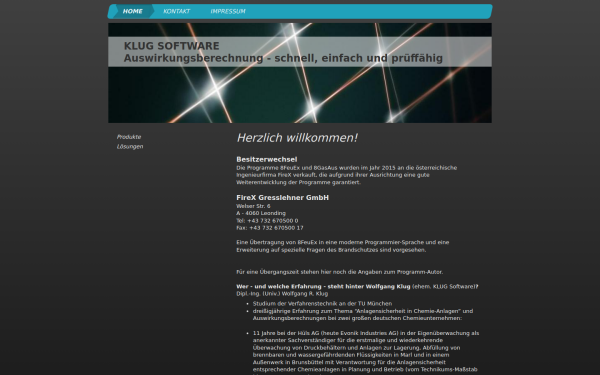Click the bullet starting '11 Jahre bei der Hüls AG'

pos(366,351)
